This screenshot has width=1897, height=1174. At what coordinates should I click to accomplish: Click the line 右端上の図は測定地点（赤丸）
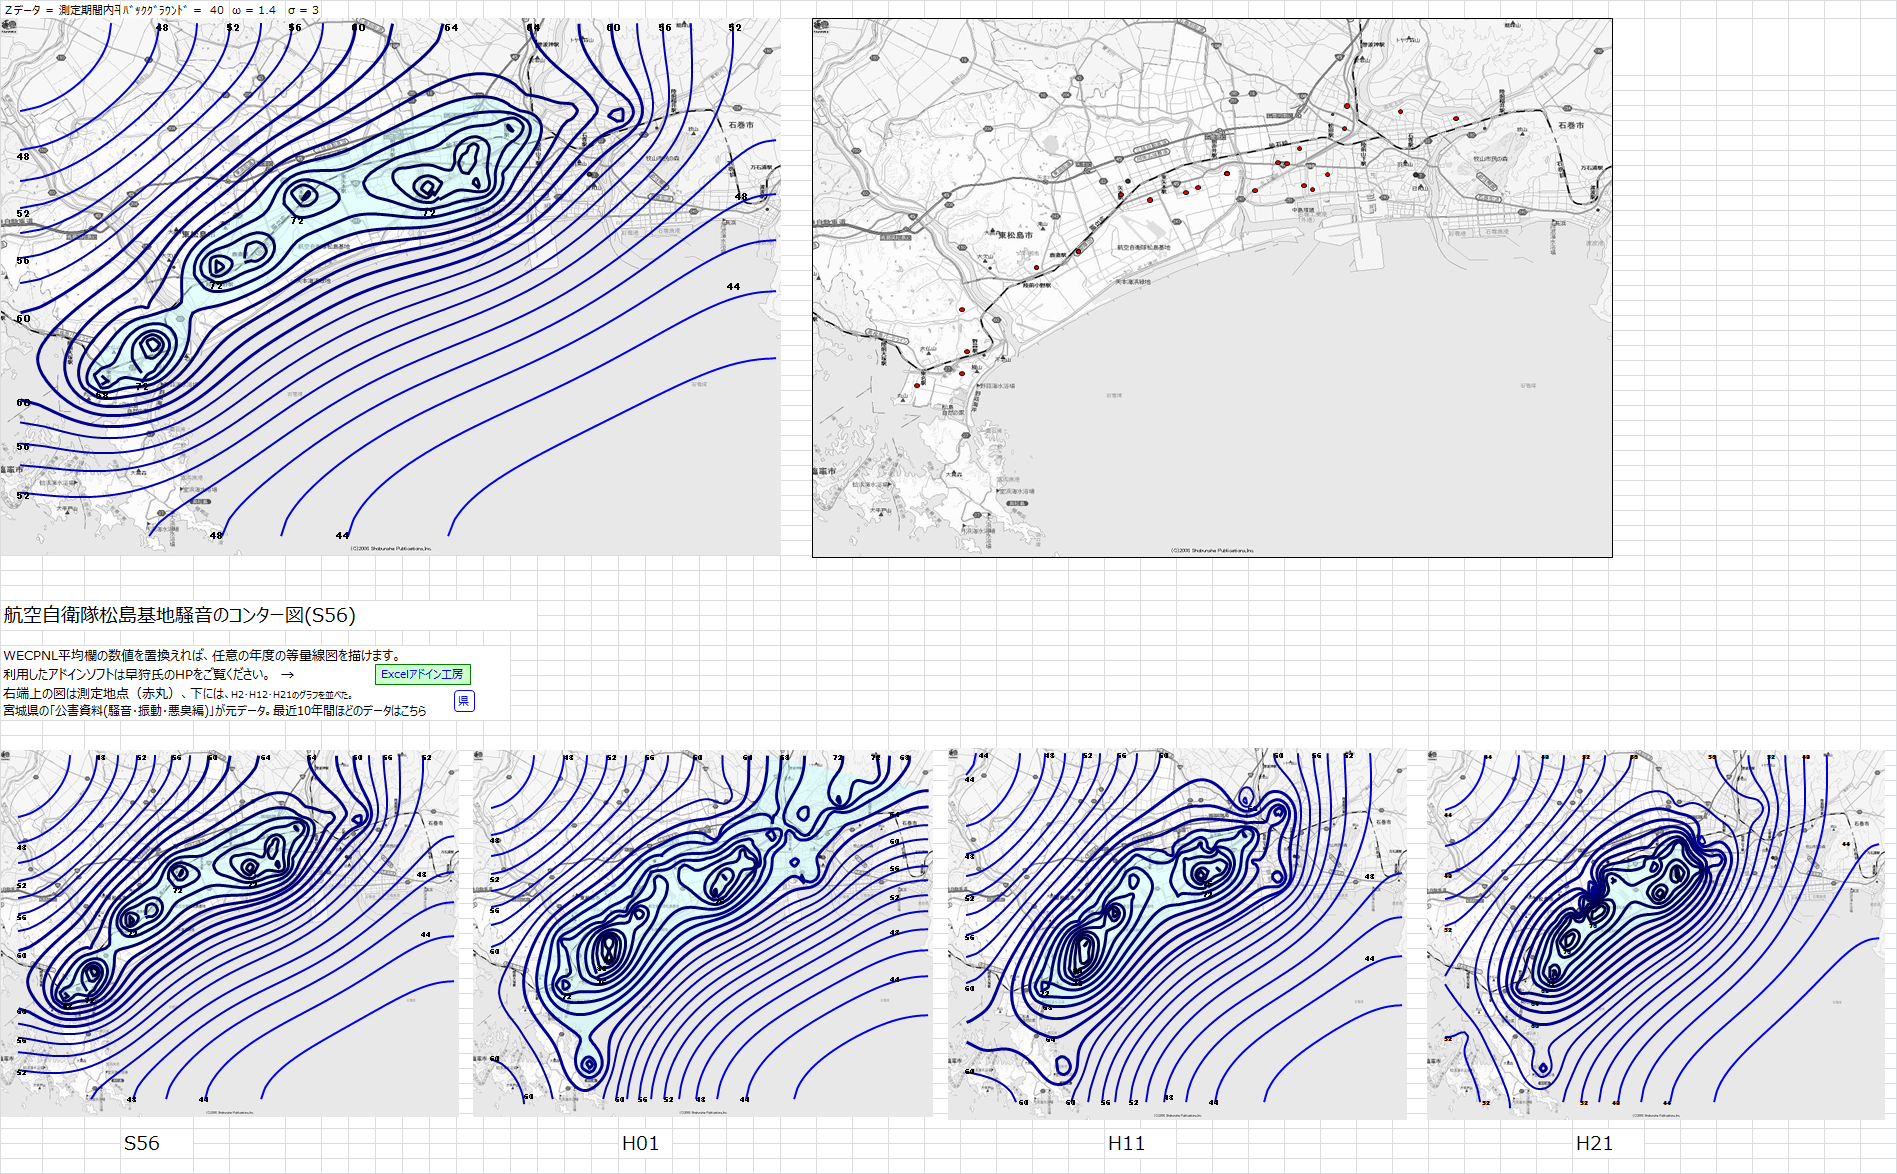(178, 693)
